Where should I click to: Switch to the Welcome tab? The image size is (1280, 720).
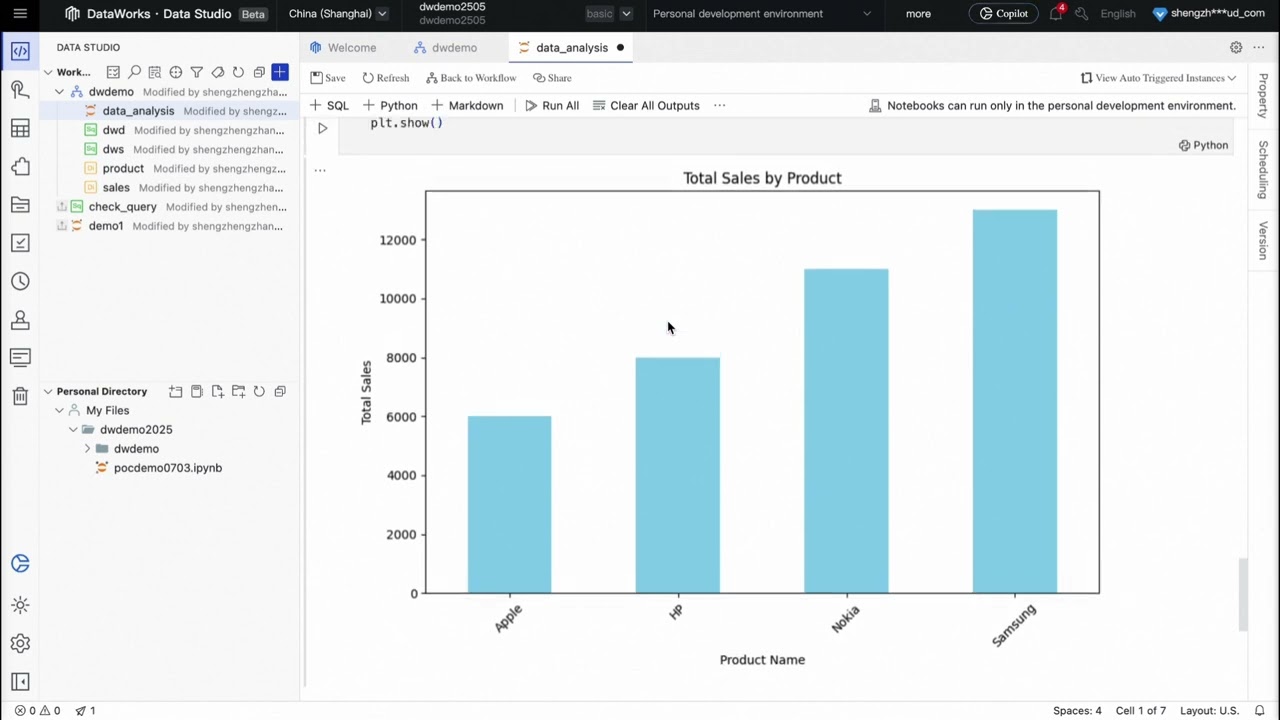343,47
